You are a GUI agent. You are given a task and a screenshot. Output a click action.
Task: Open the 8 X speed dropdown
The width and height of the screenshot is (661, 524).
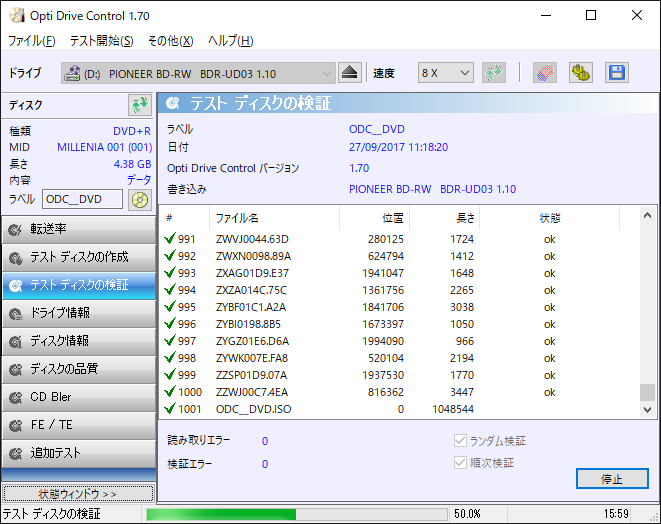click(x=446, y=73)
